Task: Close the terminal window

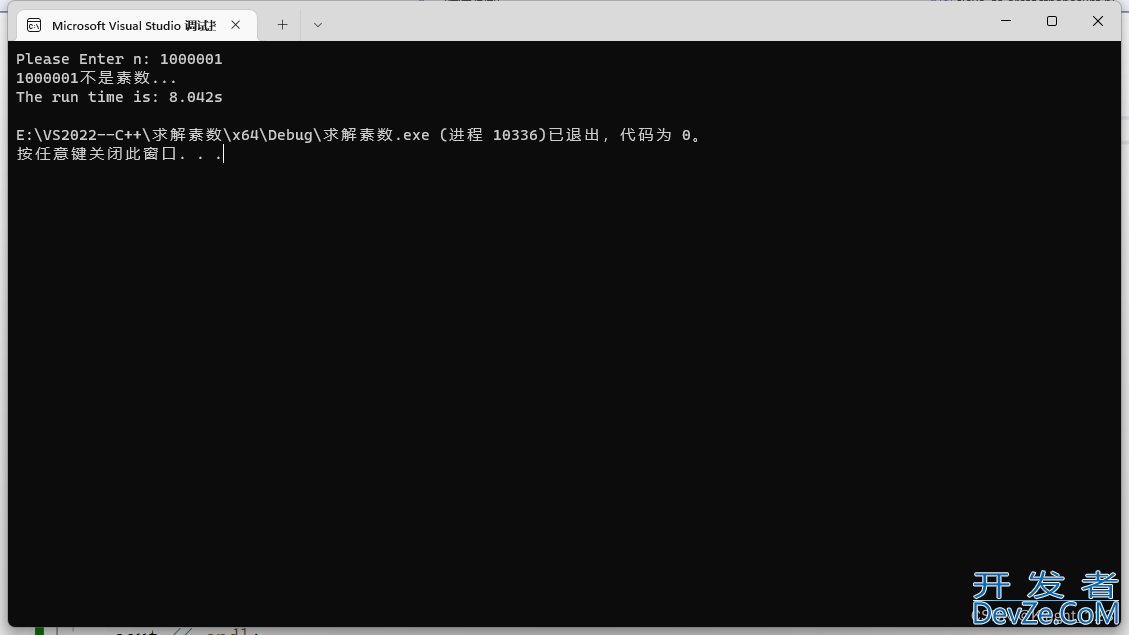Action: (x=1097, y=21)
